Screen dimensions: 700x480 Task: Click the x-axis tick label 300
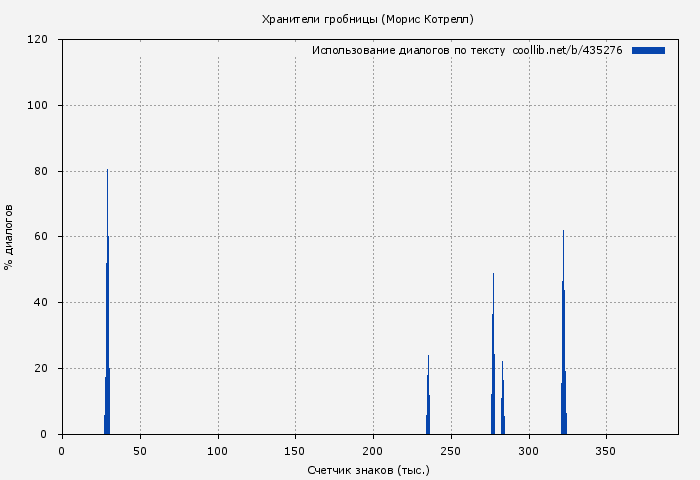528,451
